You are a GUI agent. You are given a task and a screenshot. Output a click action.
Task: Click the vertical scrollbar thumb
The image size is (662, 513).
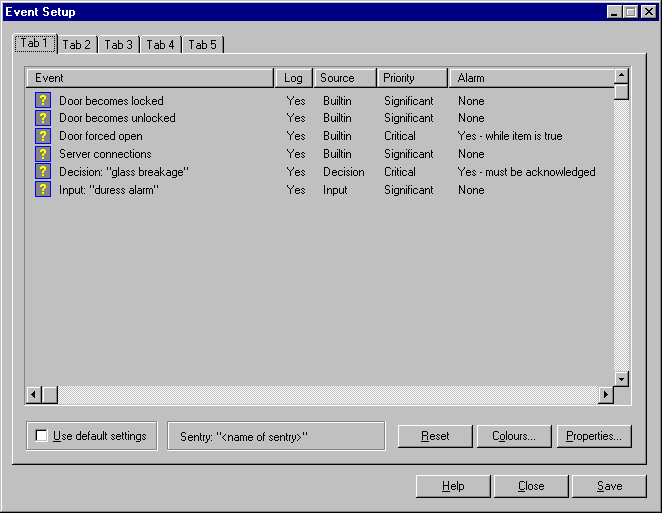pos(621,92)
